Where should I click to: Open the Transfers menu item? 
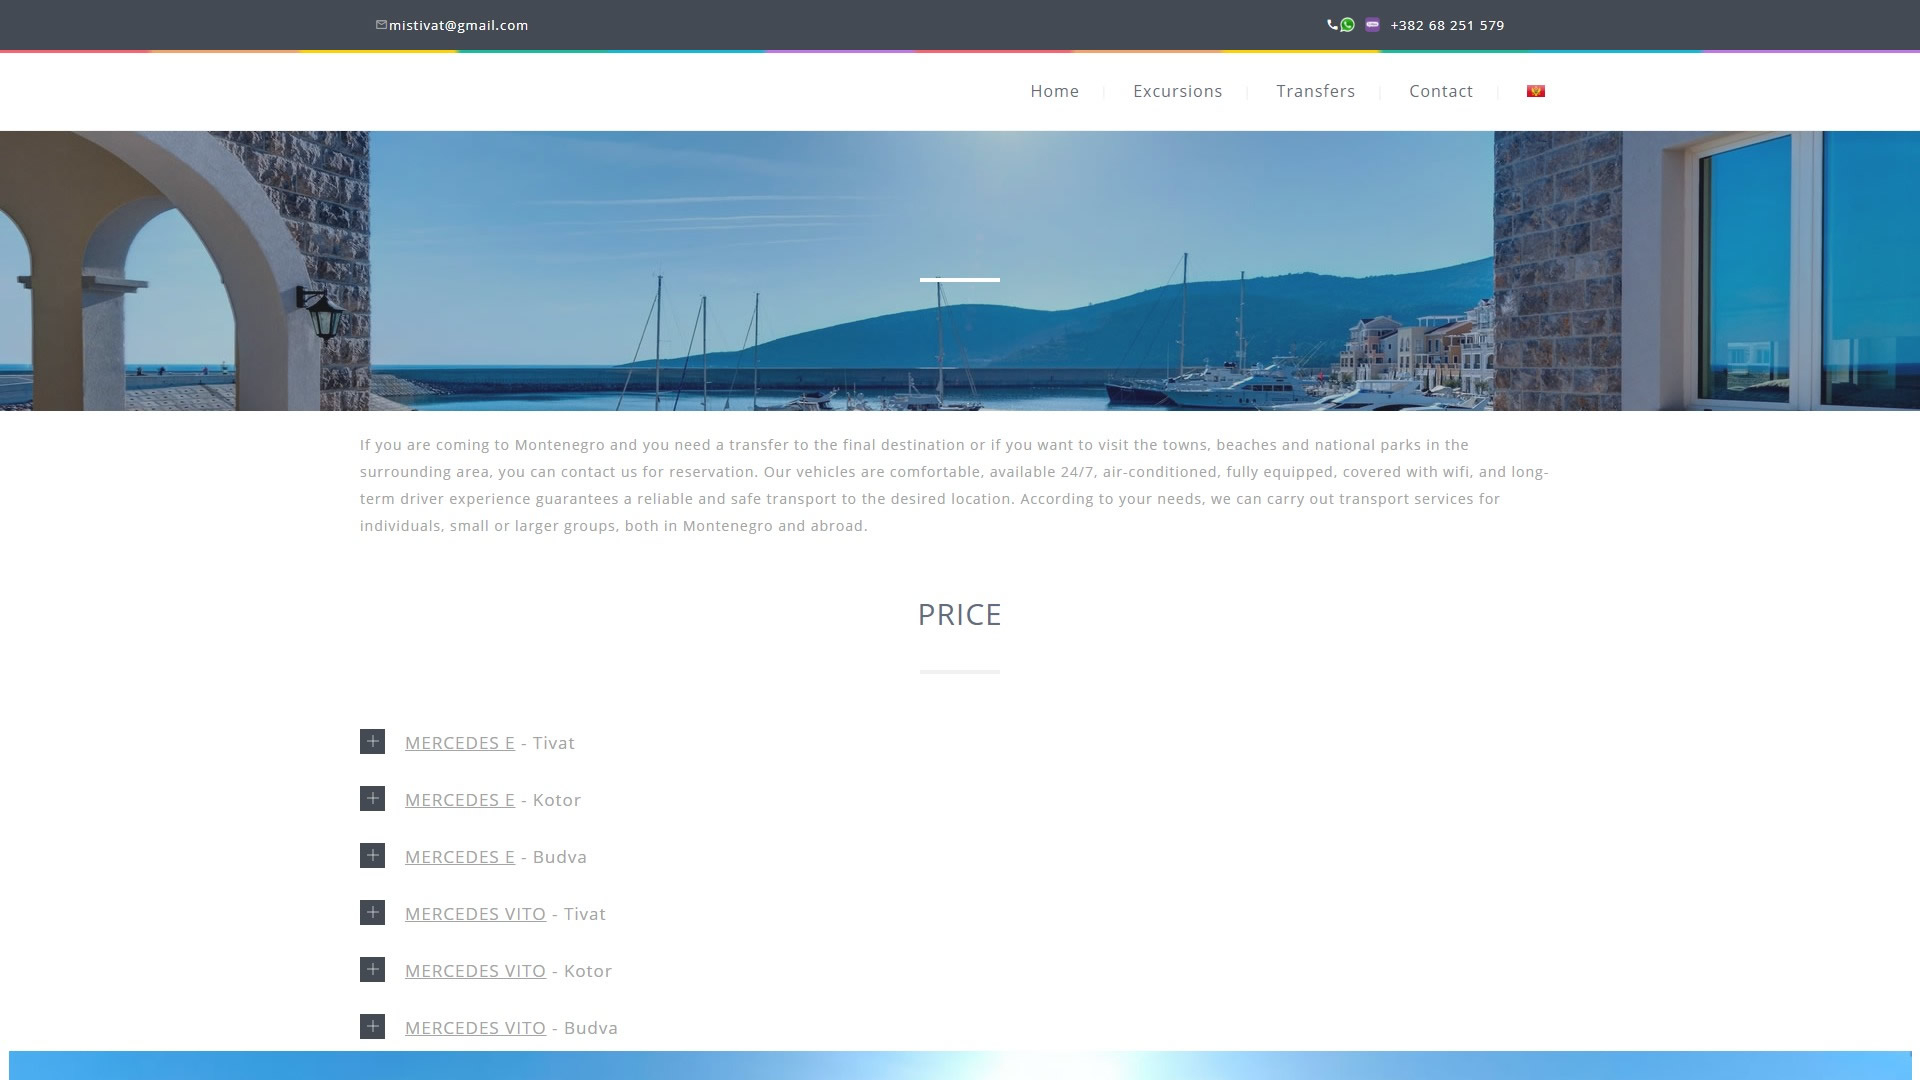[1315, 91]
